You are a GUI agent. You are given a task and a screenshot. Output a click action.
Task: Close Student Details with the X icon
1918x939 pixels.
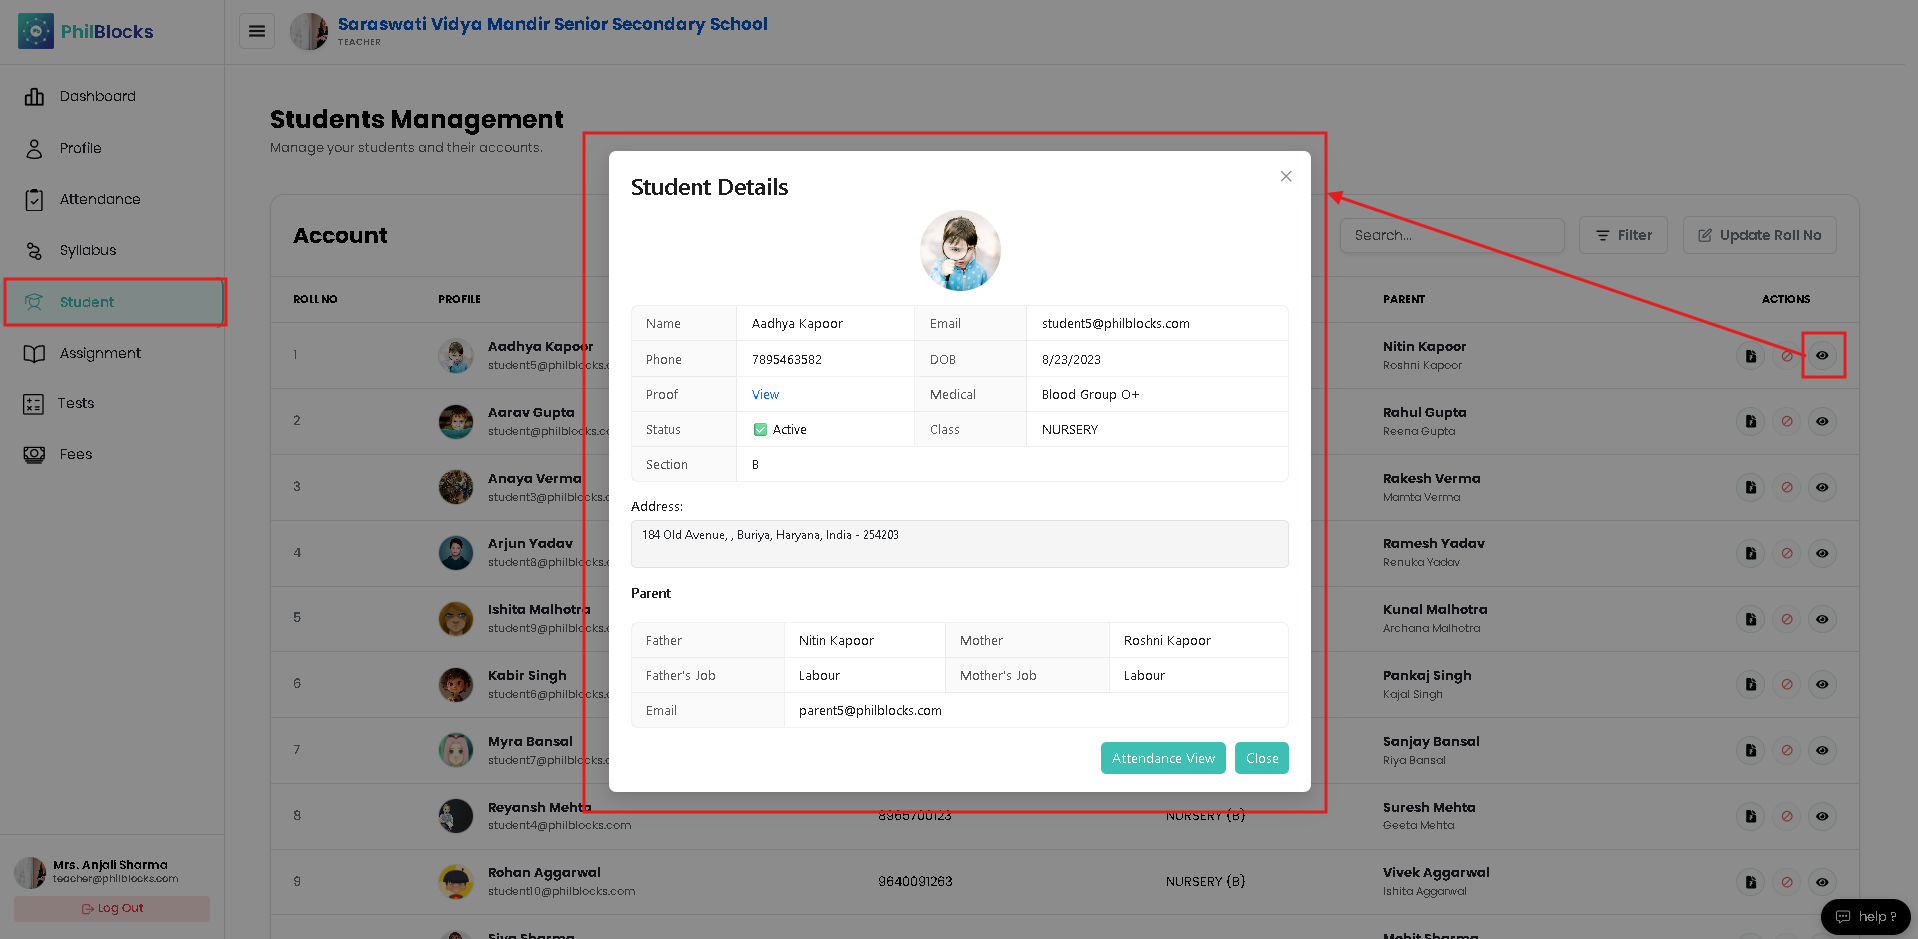coord(1286,176)
